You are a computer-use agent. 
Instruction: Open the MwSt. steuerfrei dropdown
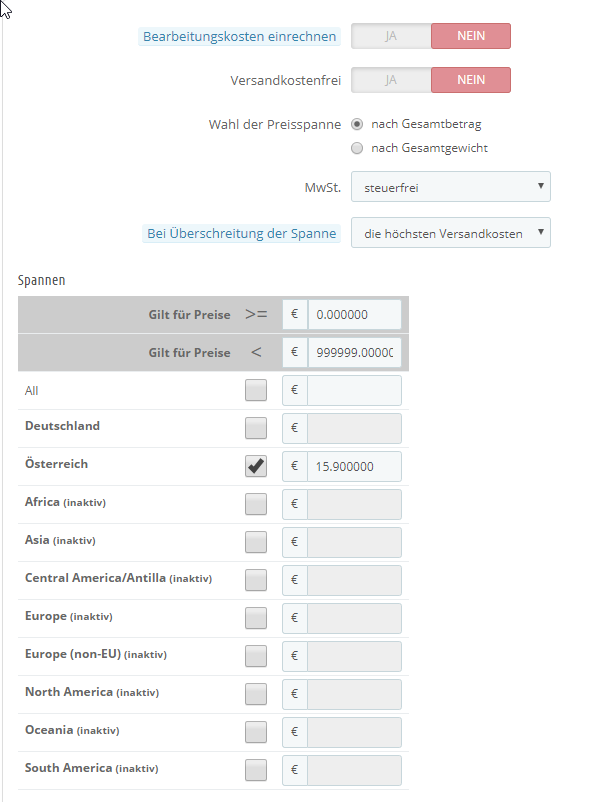pyautogui.click(x=450, y=186)
